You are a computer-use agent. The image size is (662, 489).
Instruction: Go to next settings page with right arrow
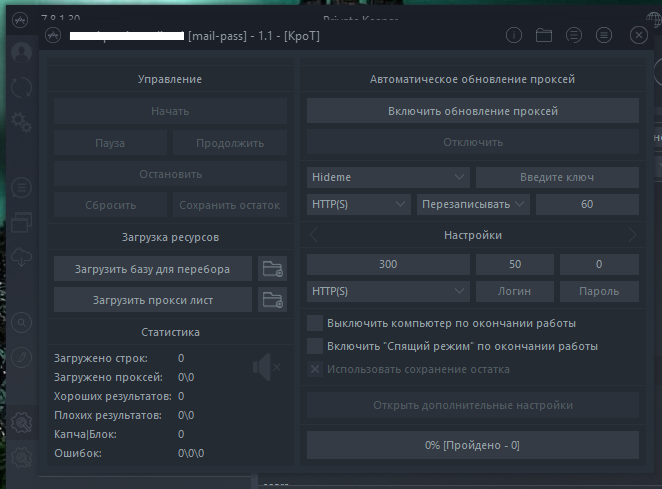(x=632, y=235)
